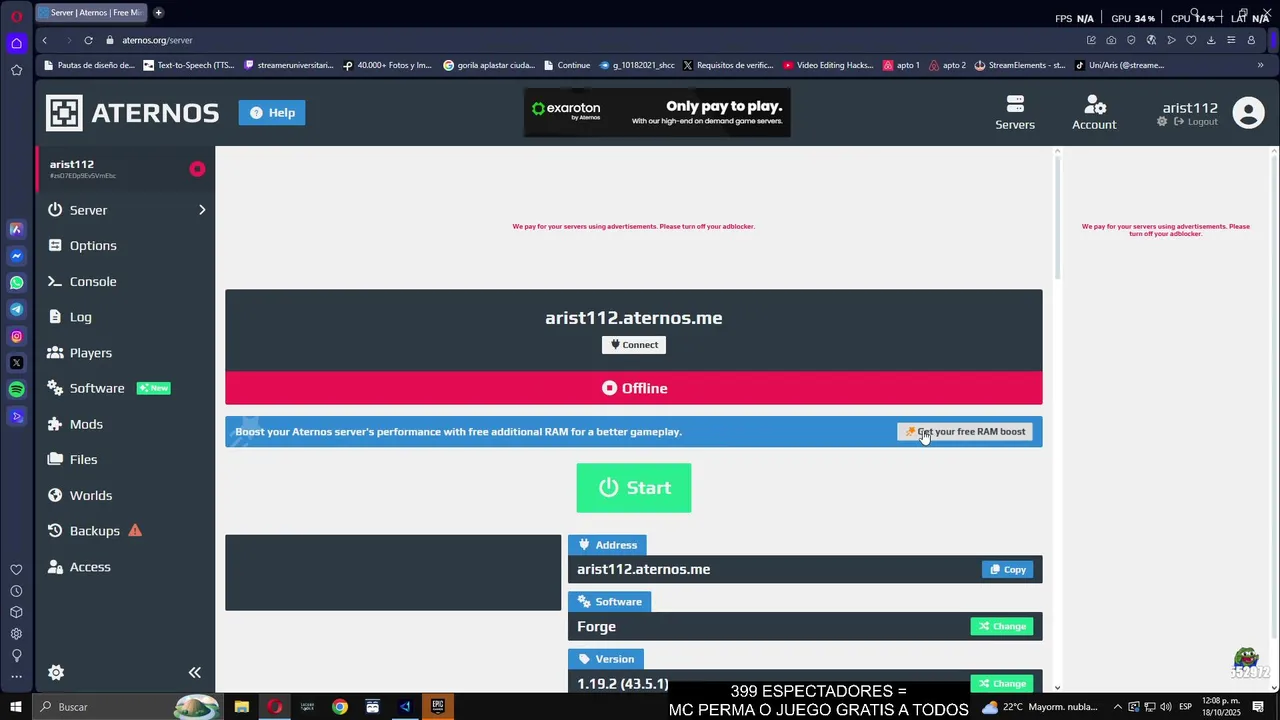Open Video Editing Hacks bookmark
Screen dimensions: 1280x720
pos(828,65)
